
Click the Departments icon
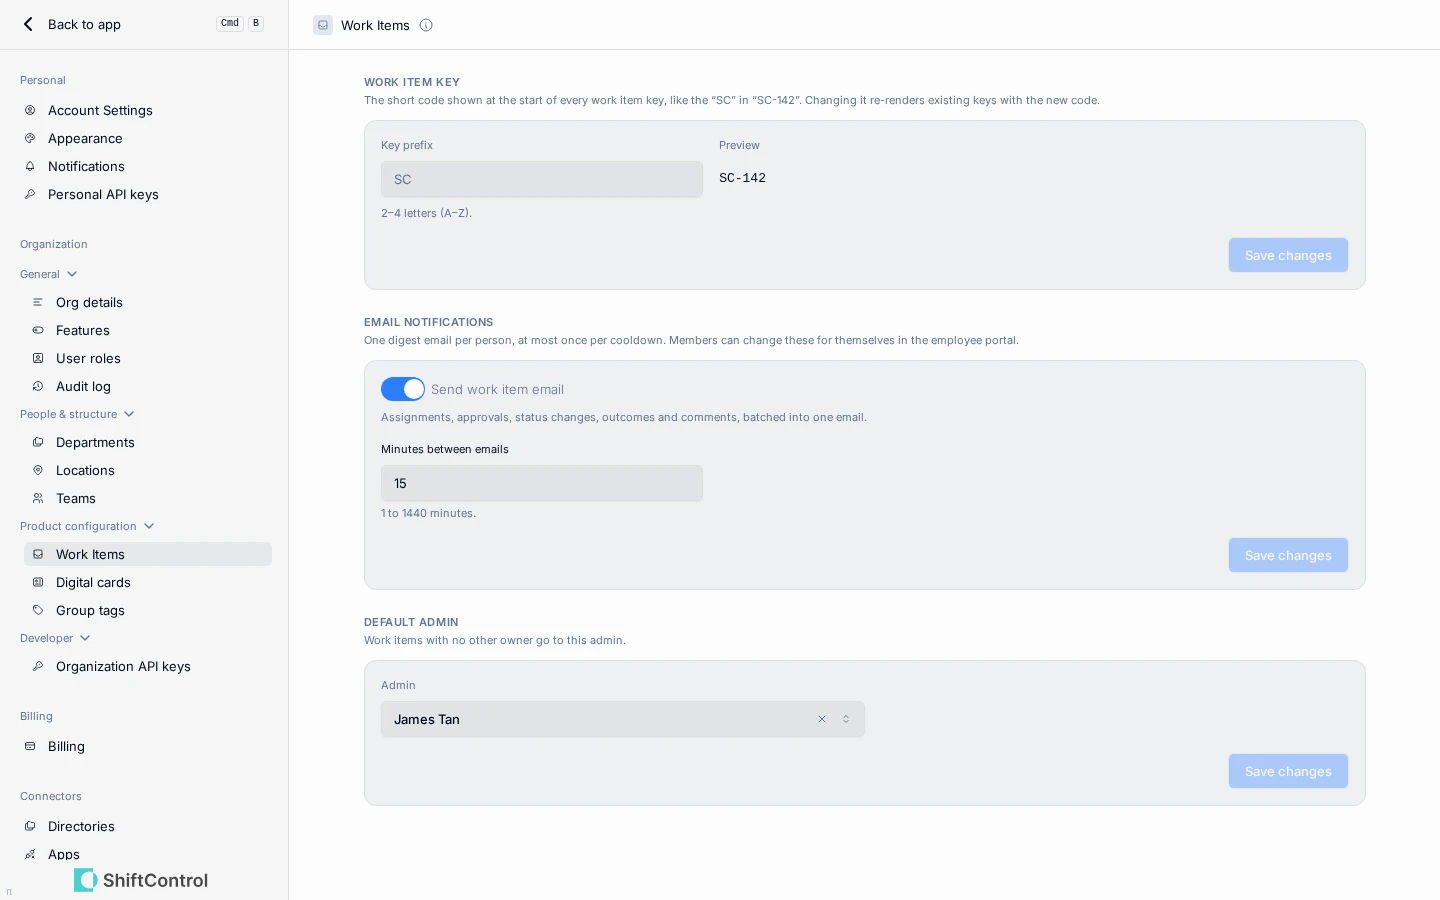coord(38,442)
